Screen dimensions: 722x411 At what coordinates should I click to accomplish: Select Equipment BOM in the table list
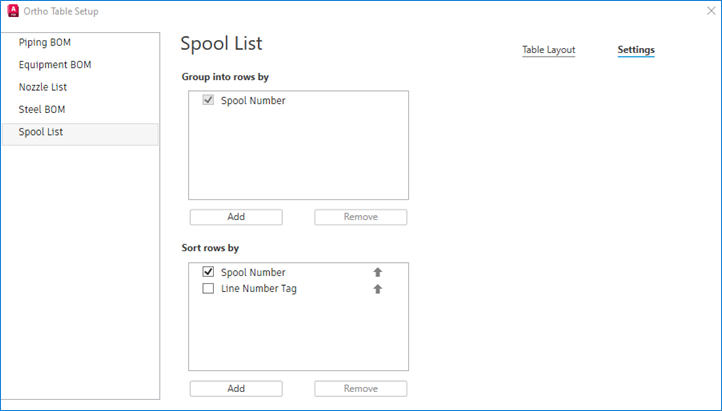click(x=55, y=65)
